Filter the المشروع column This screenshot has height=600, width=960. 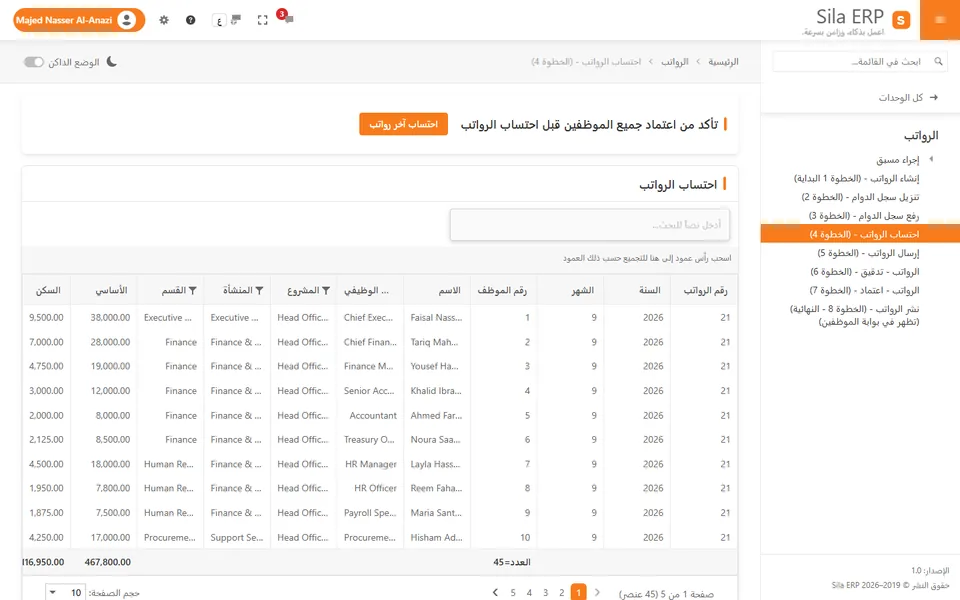326,290
